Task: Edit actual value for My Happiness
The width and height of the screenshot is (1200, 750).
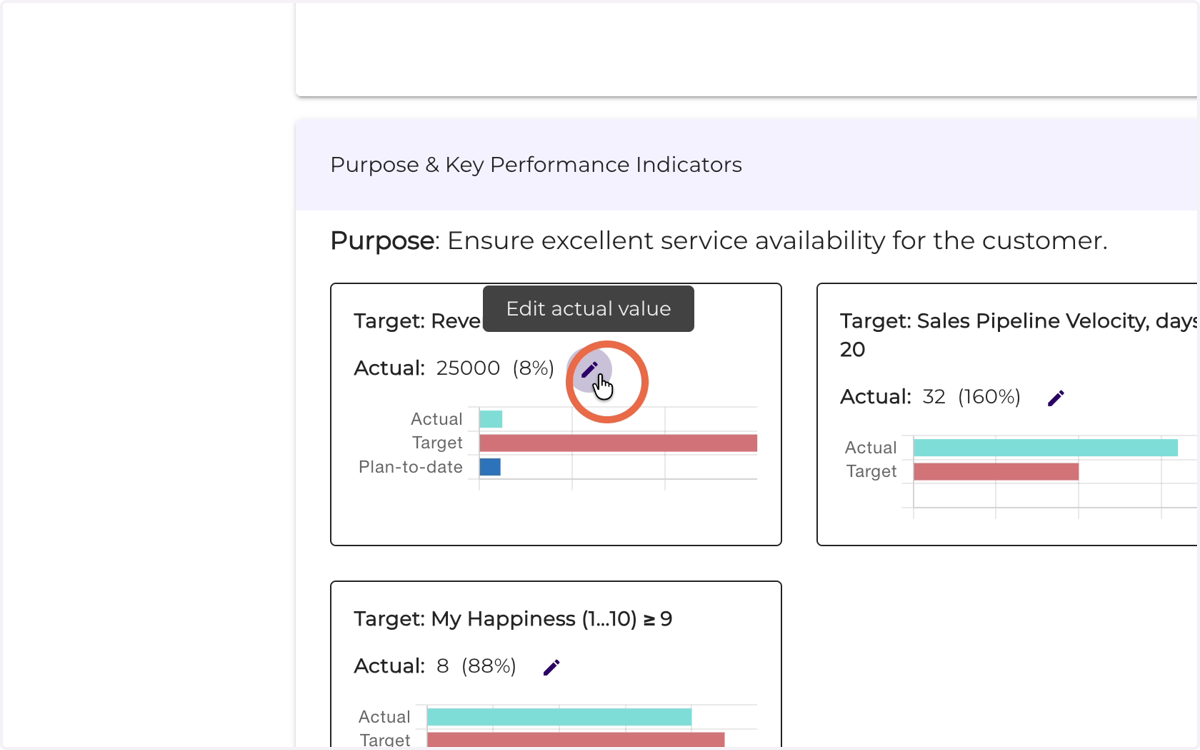Action: (x=552, y=667)
